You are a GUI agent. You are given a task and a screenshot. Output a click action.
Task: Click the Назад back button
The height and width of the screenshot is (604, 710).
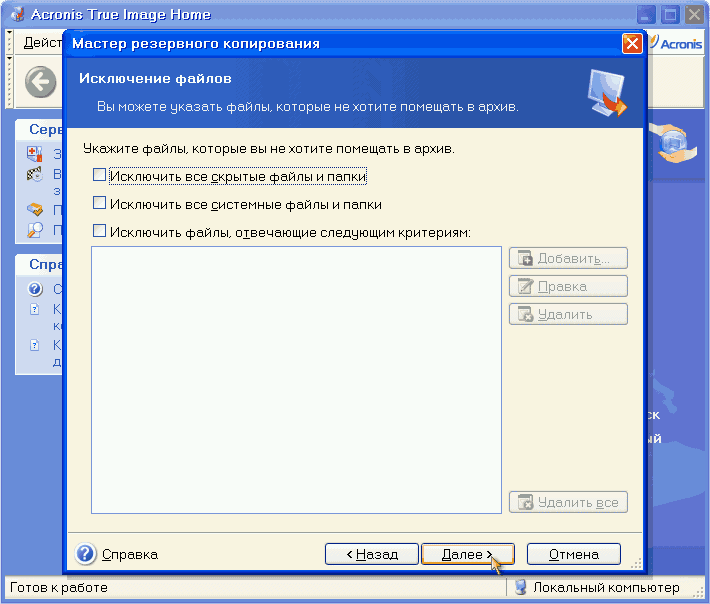coord(372,554)
